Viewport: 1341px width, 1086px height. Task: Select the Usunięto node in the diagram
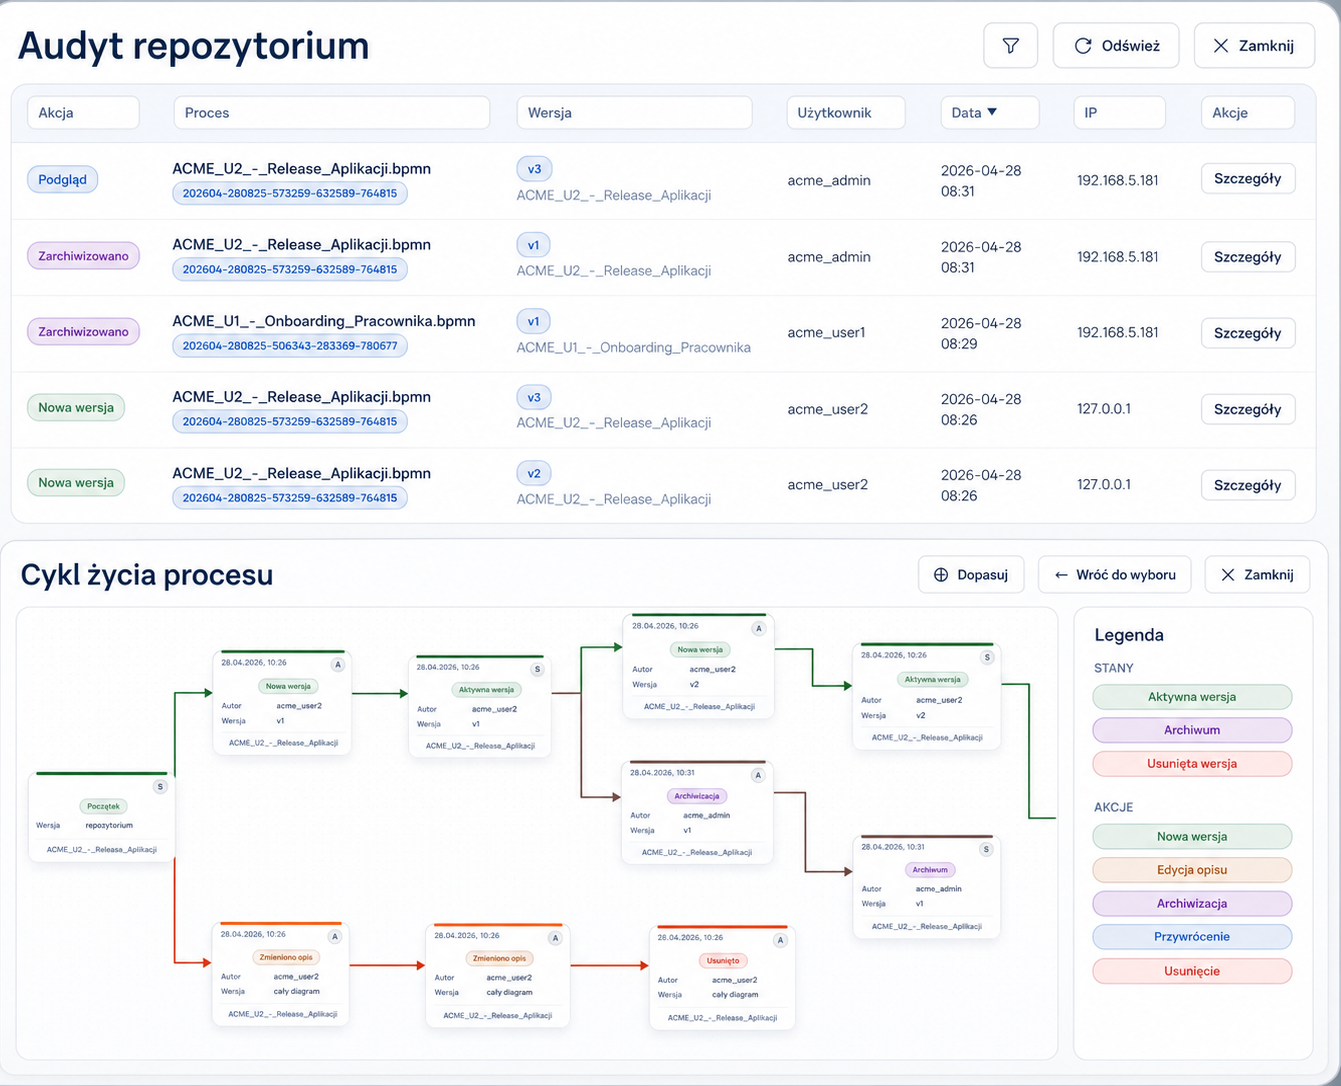[722, 977]
